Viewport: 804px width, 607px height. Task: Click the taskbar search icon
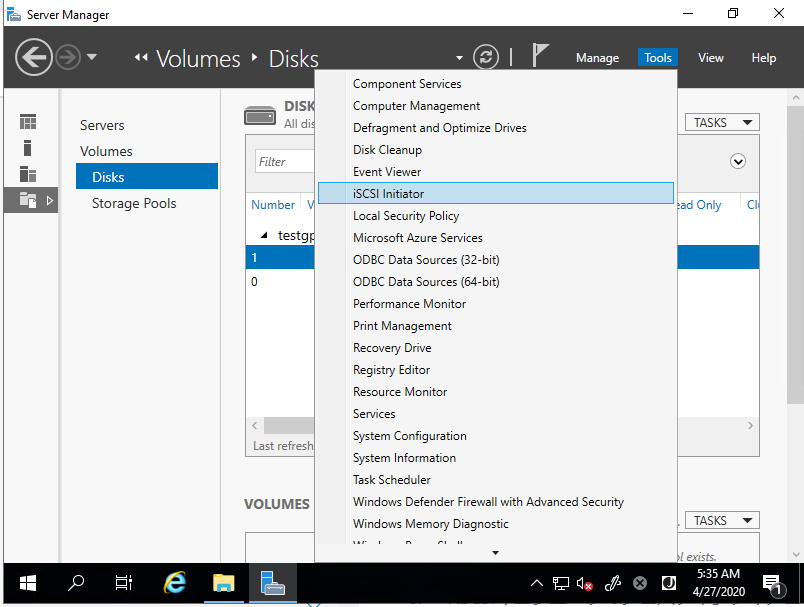tap(76, 583)
